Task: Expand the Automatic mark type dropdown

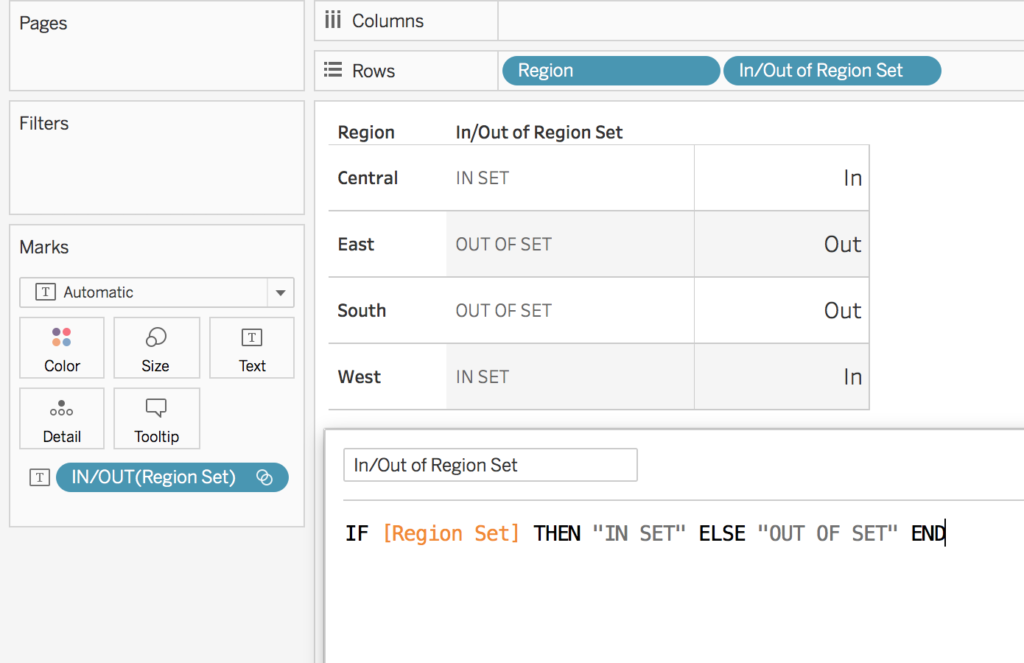Action: click(279, 293)
